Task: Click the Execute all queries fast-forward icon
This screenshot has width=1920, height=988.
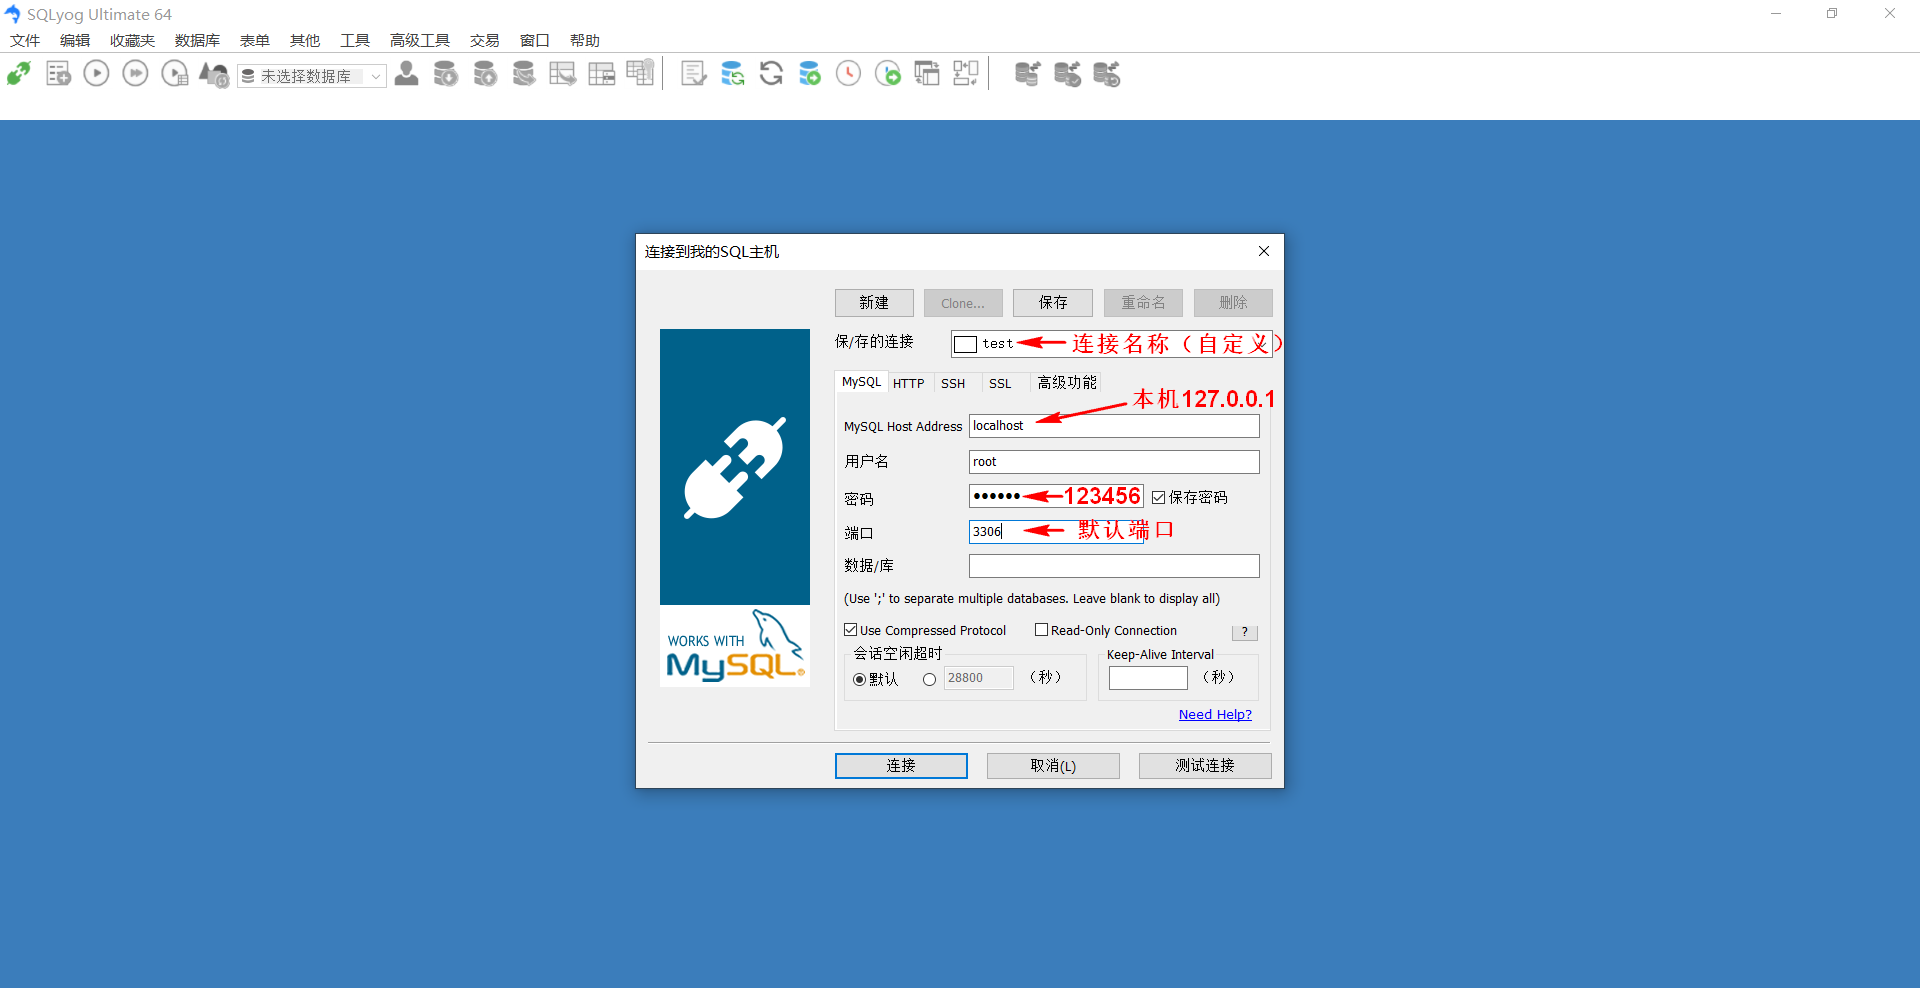Action: click(x=135, y=74)
